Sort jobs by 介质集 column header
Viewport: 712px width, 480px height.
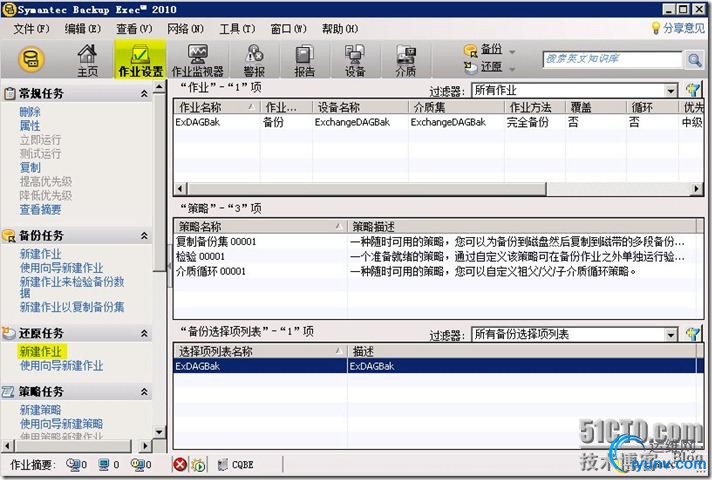pyautogui.click(x=456, y=107)
